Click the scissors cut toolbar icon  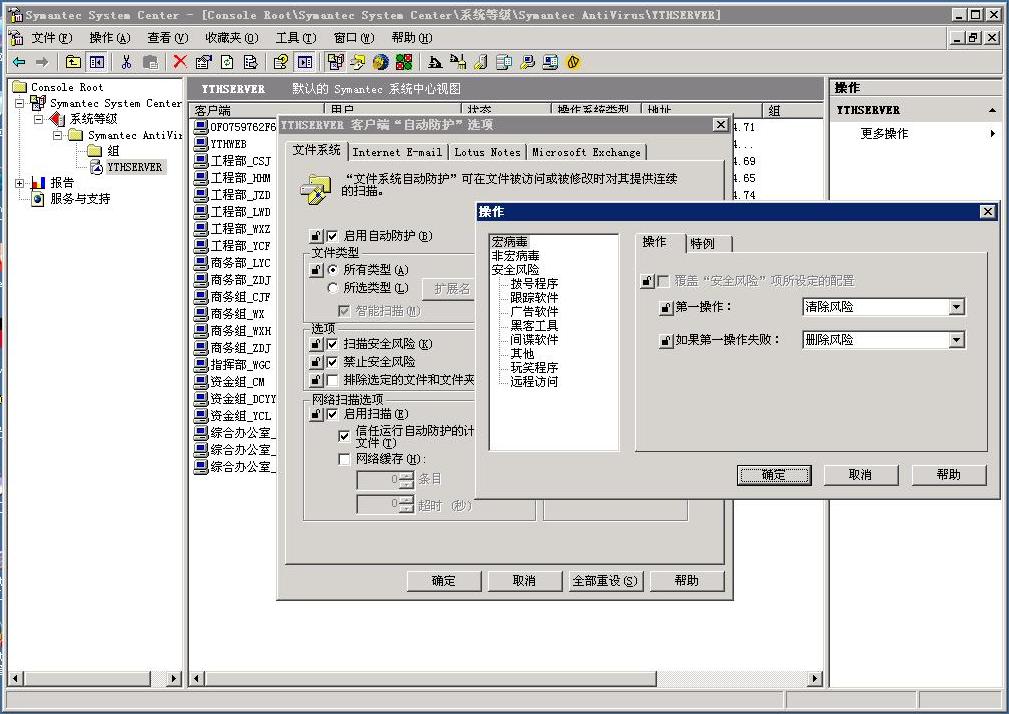[126, 62]
